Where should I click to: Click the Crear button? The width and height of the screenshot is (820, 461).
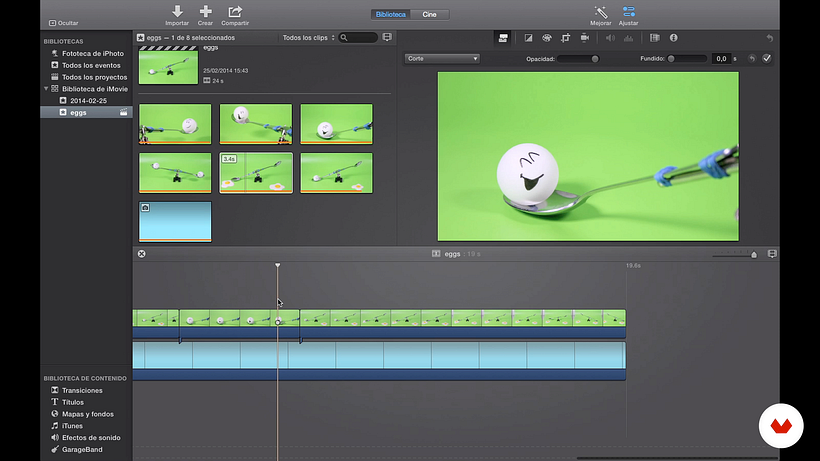coord(205,12)
